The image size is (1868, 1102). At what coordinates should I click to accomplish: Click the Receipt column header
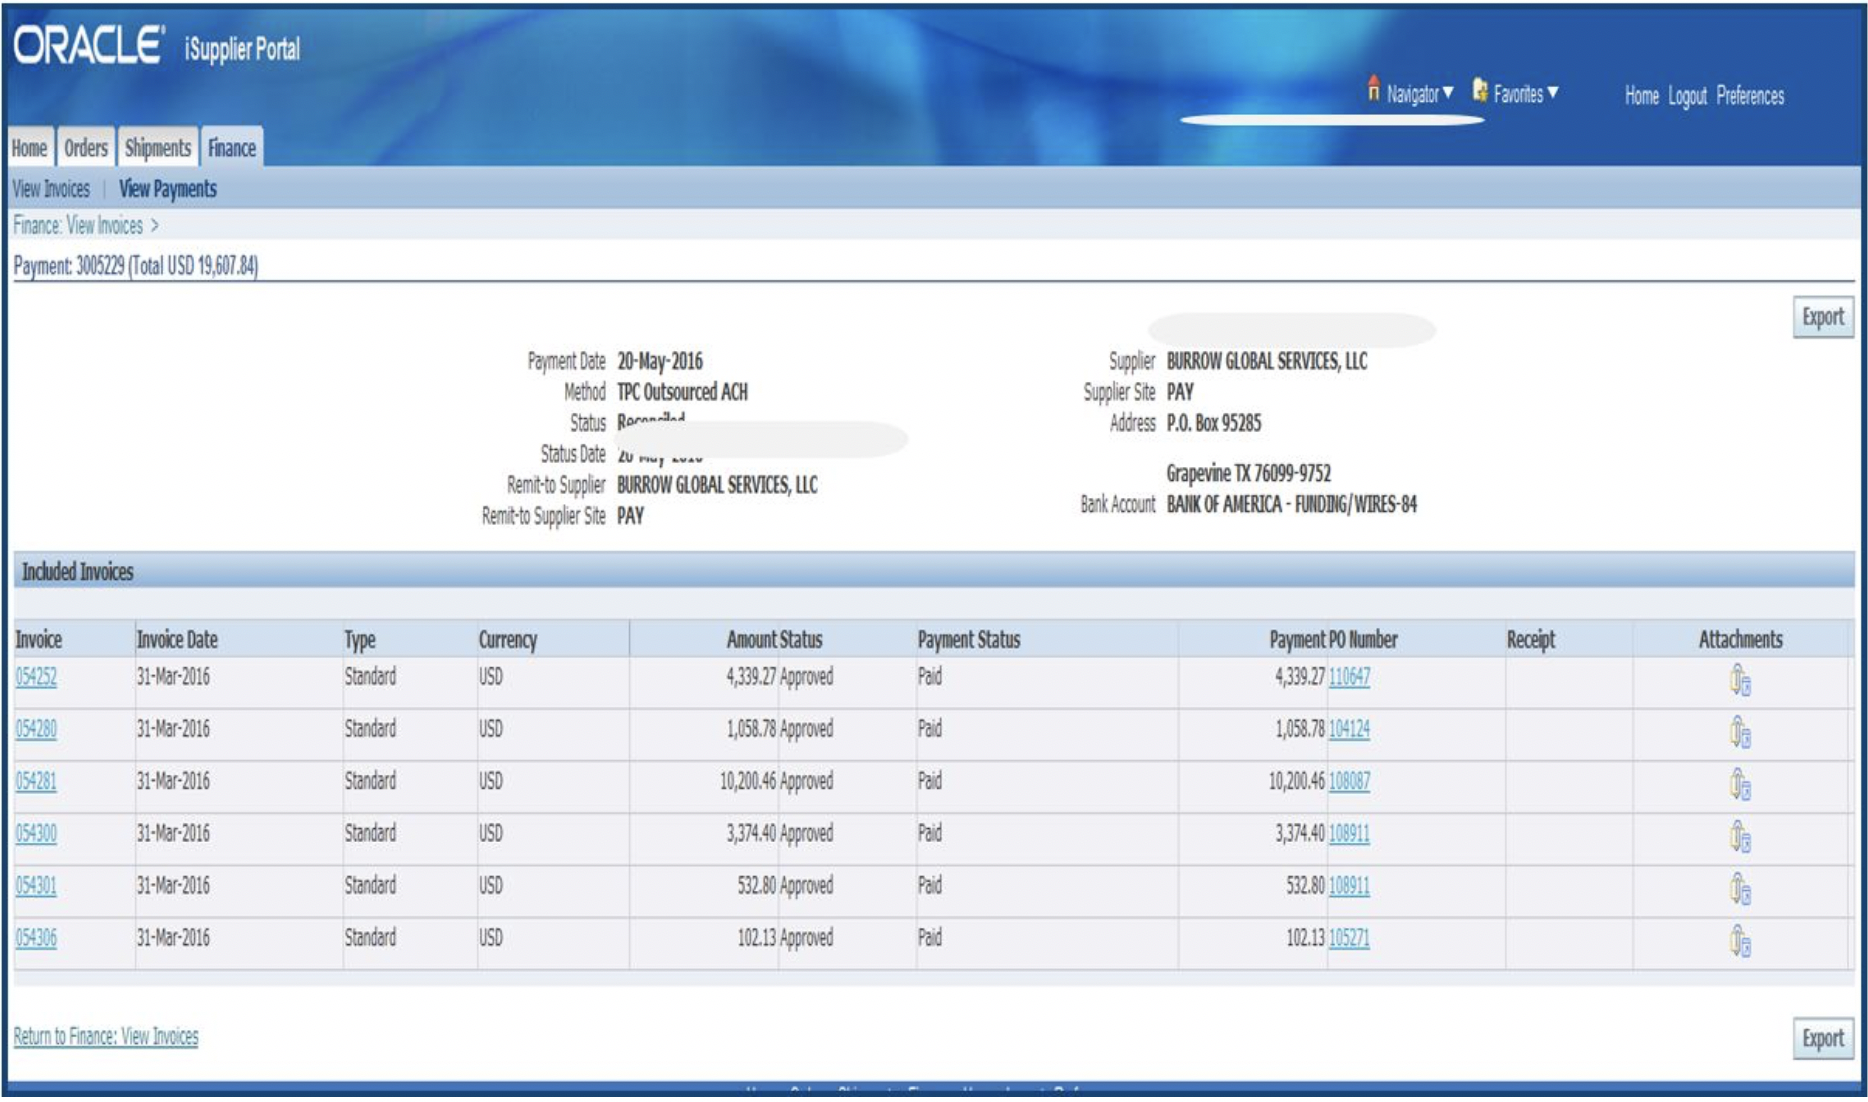[x=1531, y=640]
